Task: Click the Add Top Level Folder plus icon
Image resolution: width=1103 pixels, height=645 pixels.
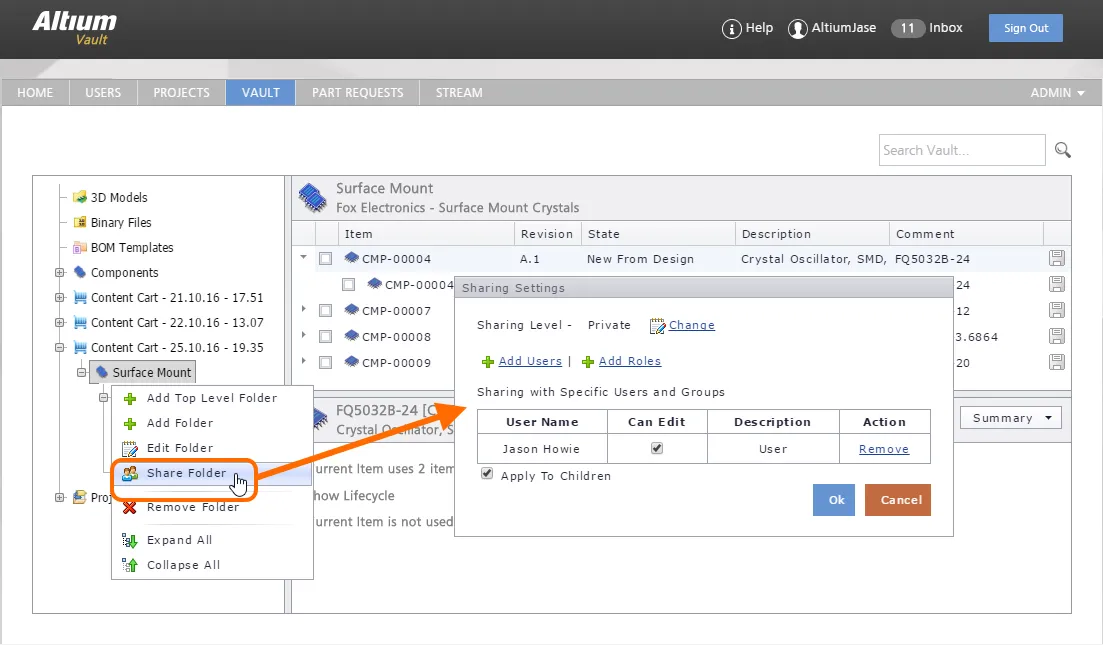Action: (x=129, y=399)
